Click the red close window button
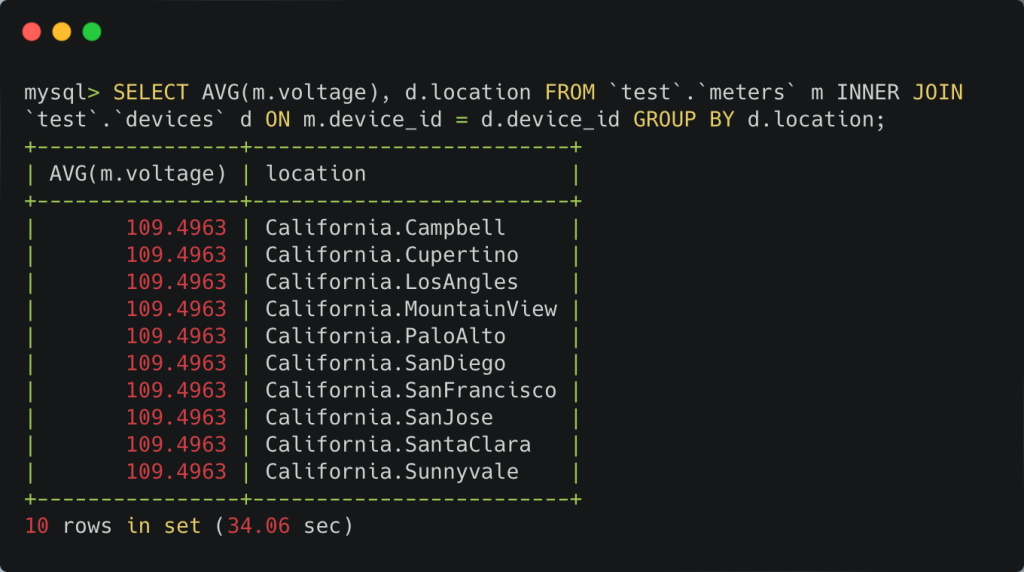 click(31, 32)
